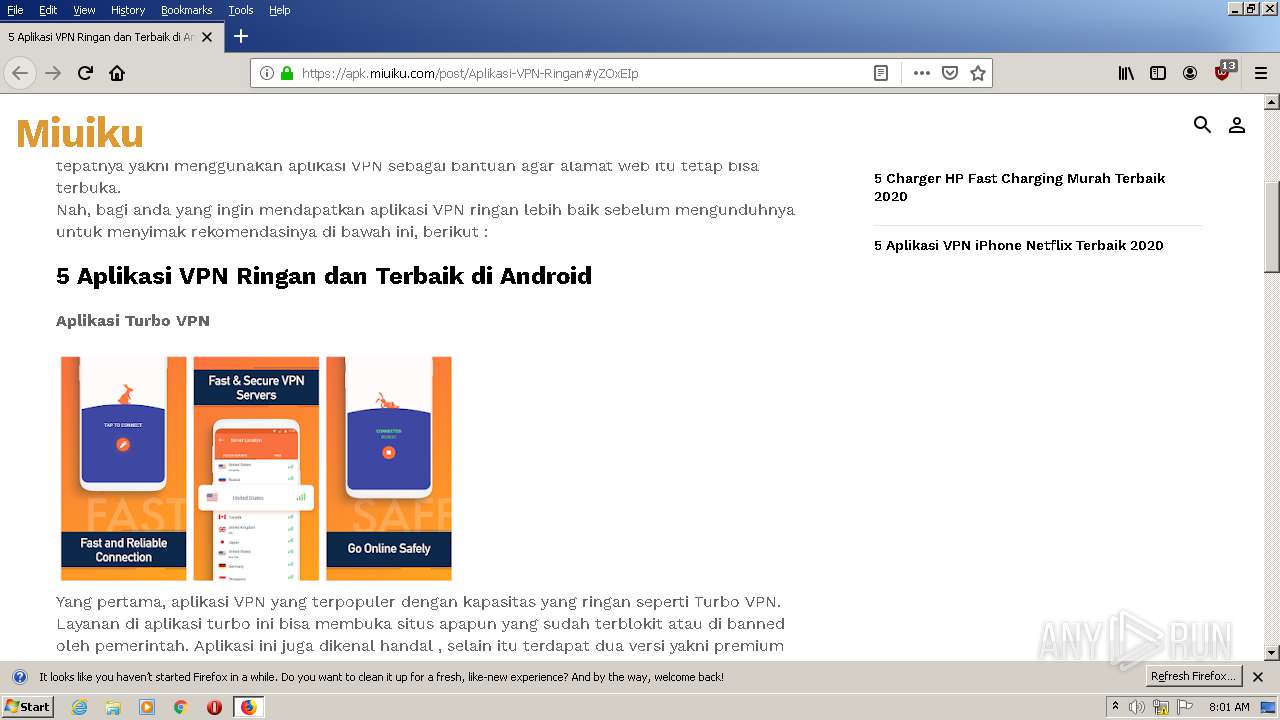This screenshot has height=720, width=1280.
Task: Click the vertical scrollbar thumb
Action: click(x=1272, y=227)
